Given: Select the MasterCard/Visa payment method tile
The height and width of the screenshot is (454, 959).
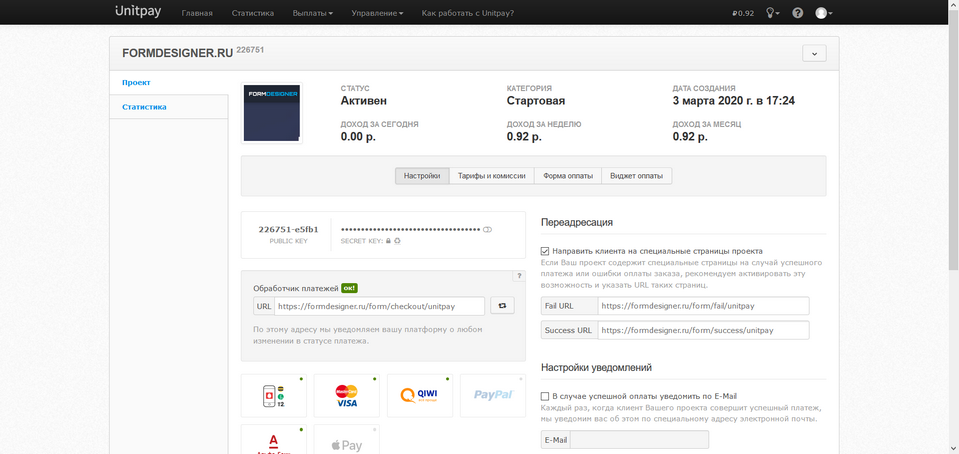Looking at the screenshot, I should [x=346, y=395].
